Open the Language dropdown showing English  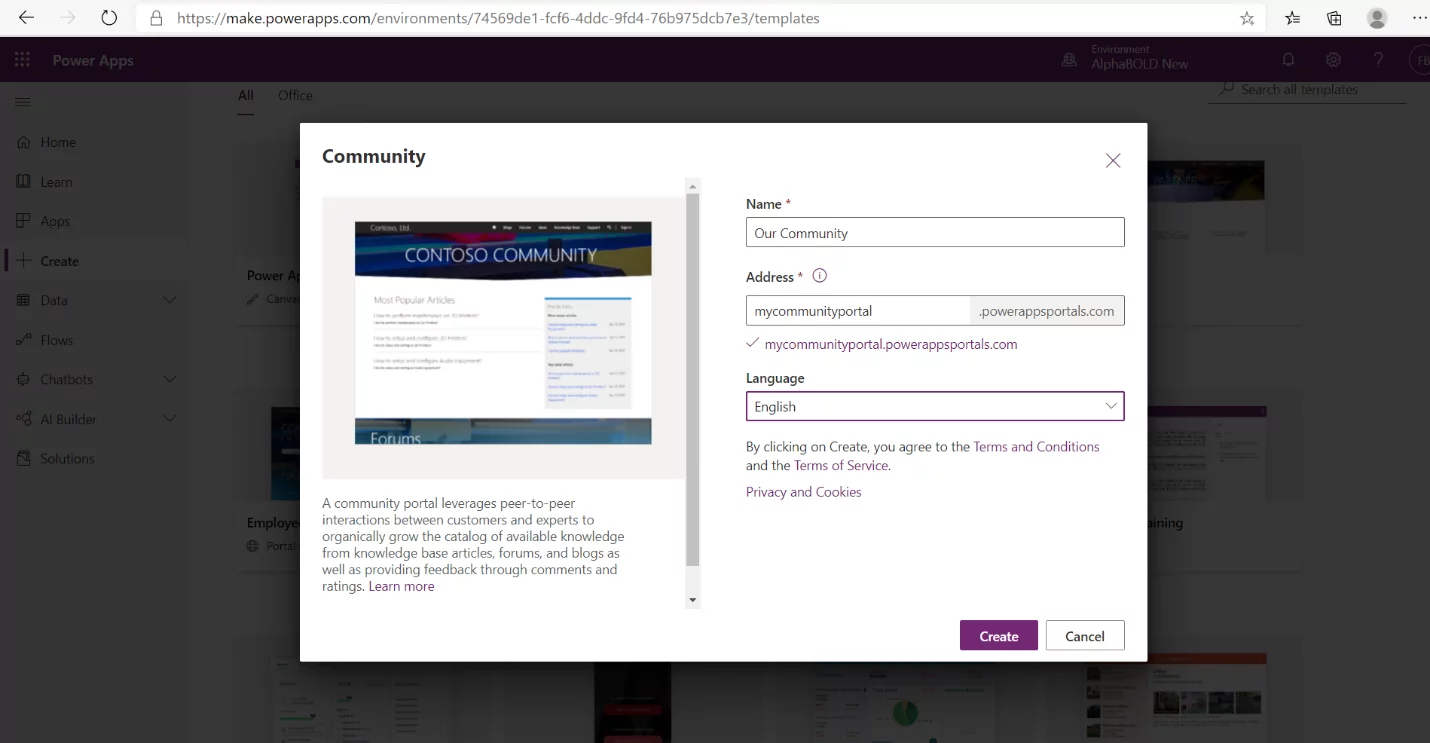click(x=935, y=406)
